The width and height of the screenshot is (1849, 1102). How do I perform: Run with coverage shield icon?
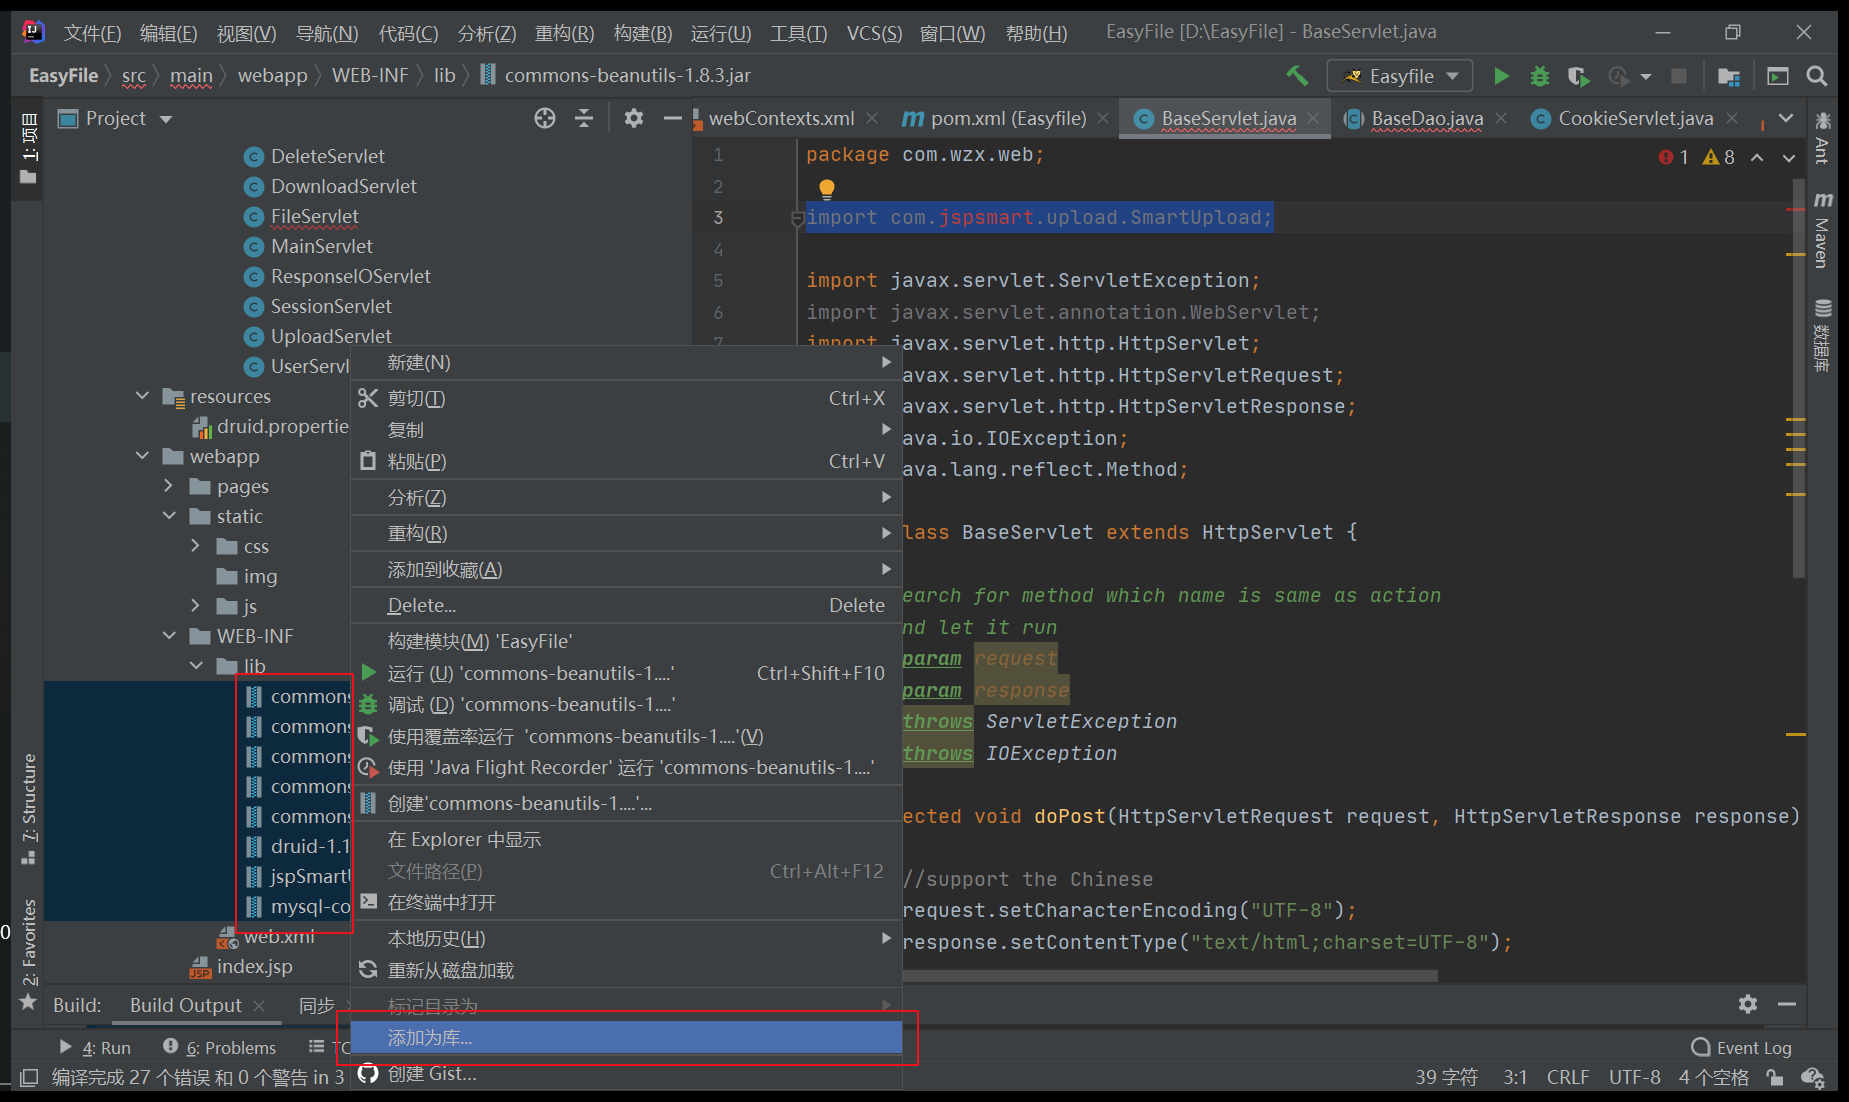[x=1578, y=76]
